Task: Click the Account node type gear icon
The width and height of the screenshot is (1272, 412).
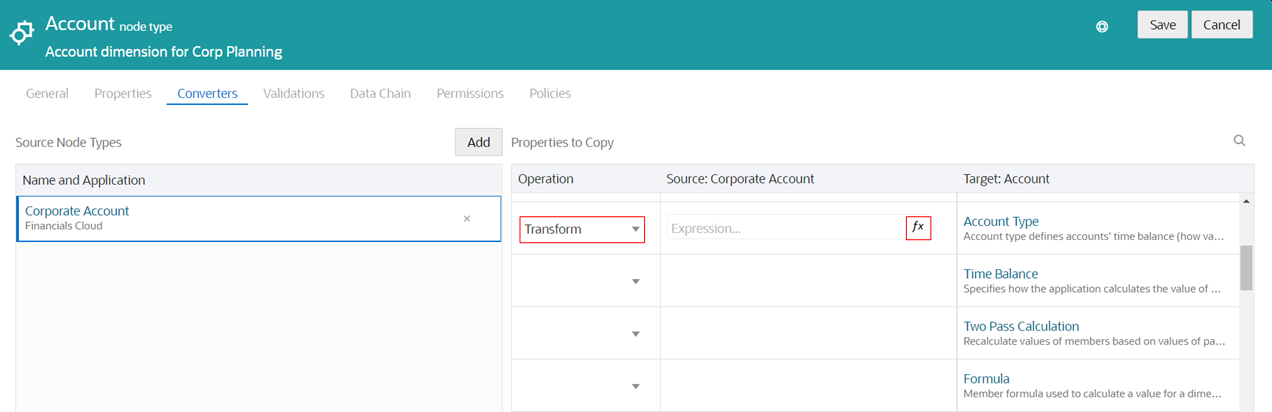Action: coord(21,34)
